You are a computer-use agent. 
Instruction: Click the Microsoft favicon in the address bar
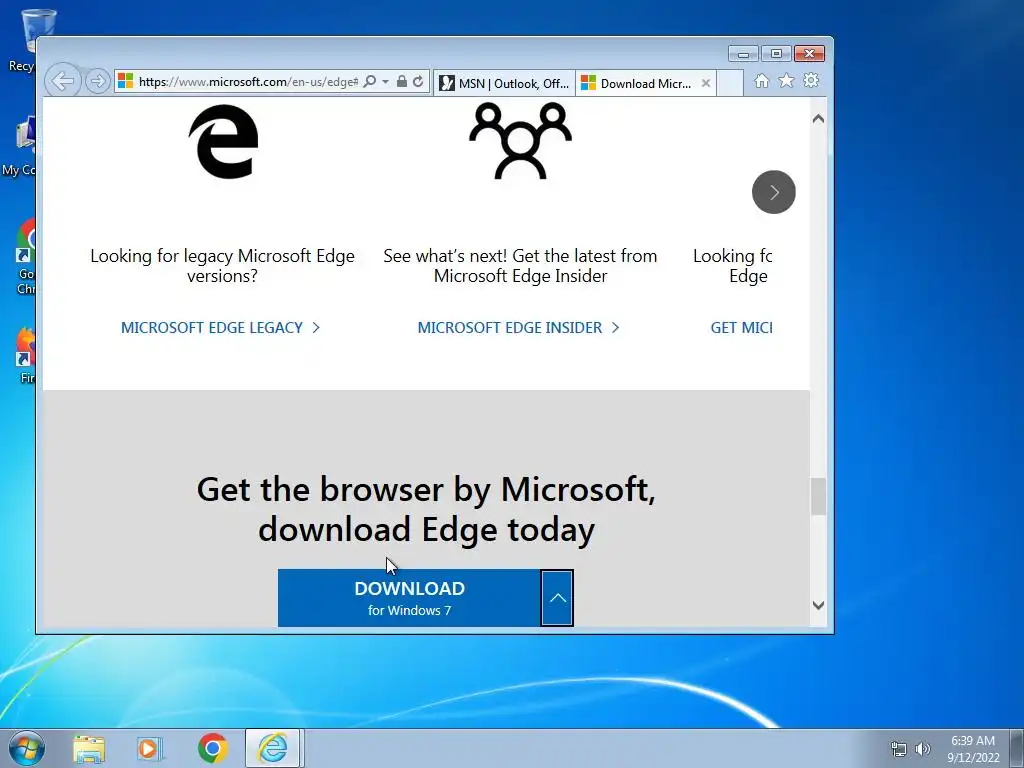[125, 81]
